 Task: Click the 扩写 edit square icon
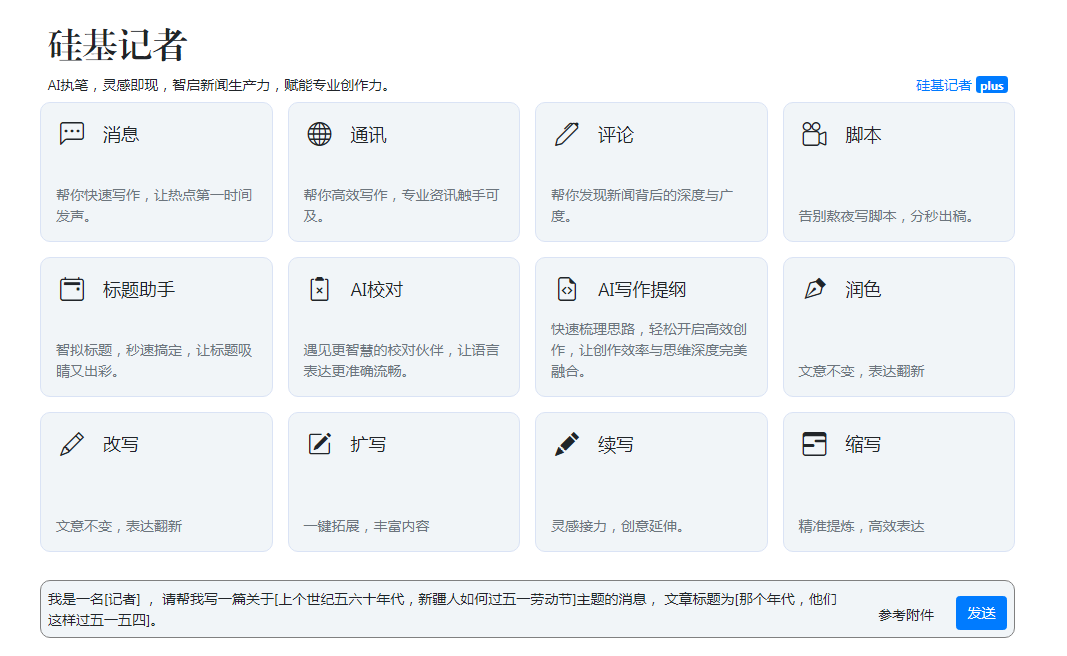[x=319, y=444]
